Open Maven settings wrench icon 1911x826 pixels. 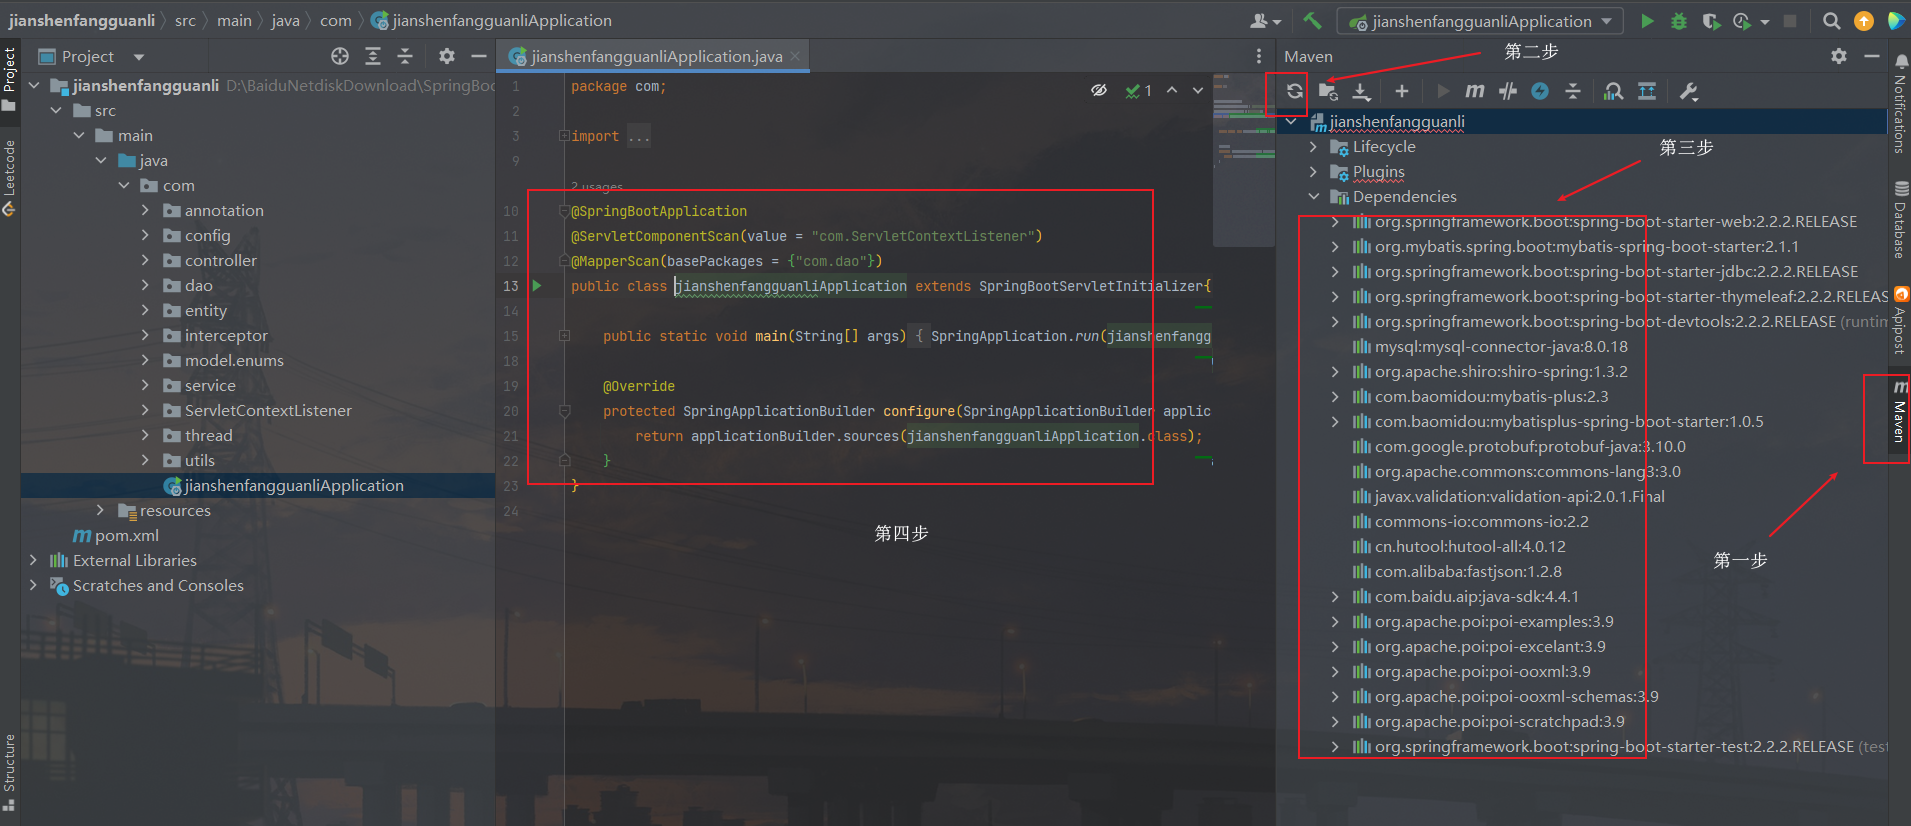tap(1689, 92)
